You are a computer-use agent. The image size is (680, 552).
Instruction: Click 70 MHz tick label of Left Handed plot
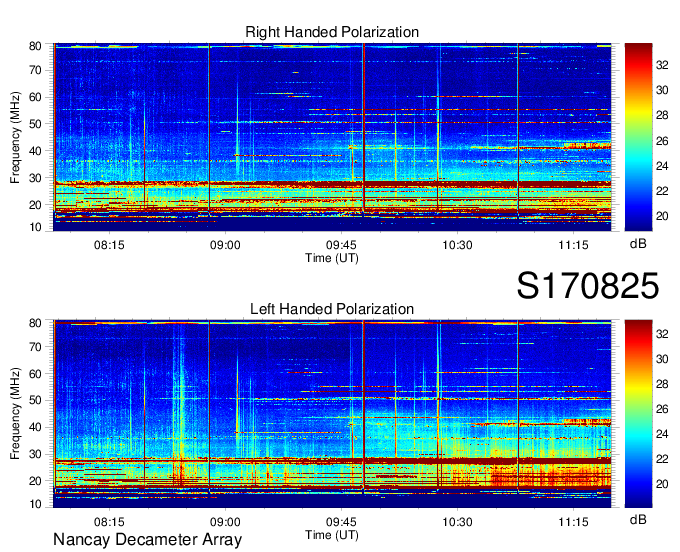point(35,347)
